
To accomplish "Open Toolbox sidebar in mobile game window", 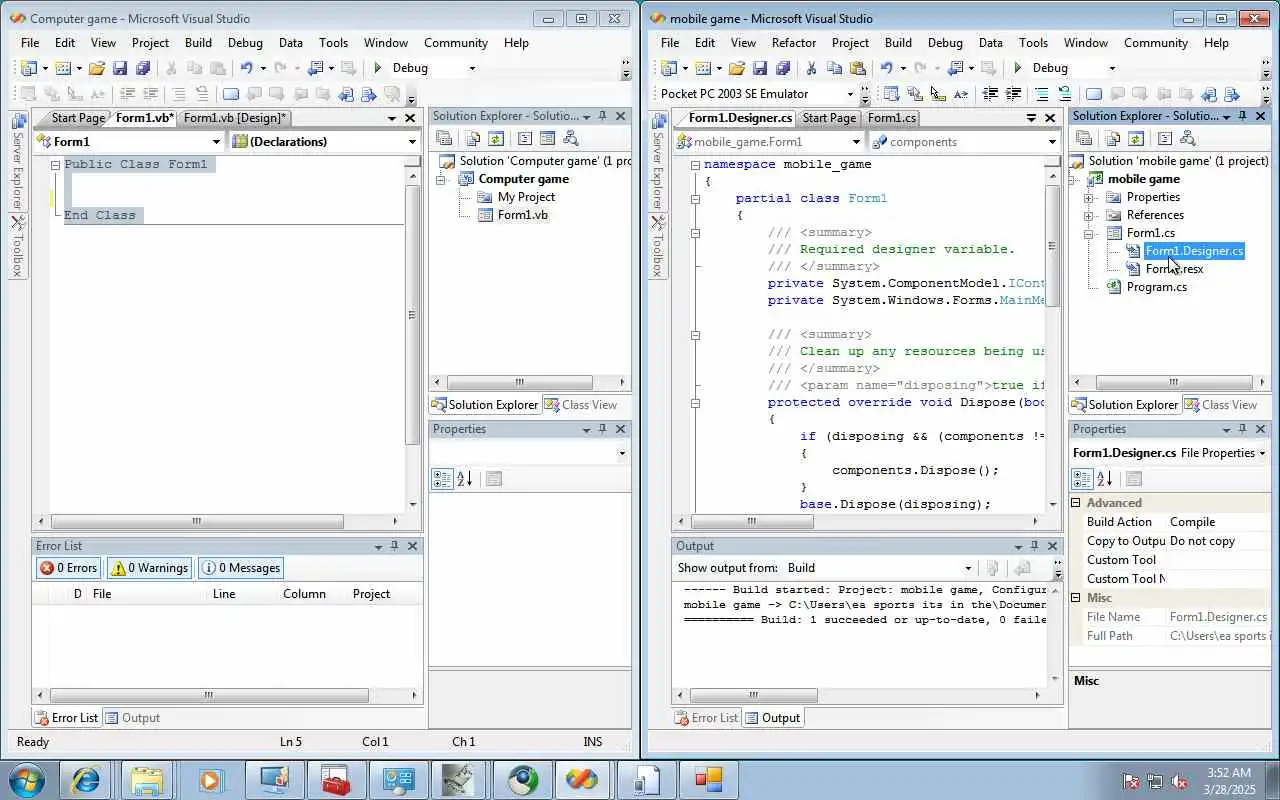I will point(658,248).
